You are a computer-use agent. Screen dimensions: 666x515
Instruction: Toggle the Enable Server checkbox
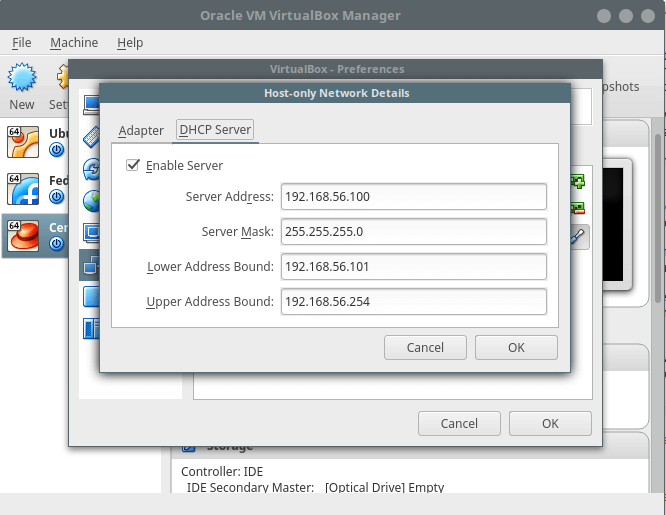[x=133, y=165]
